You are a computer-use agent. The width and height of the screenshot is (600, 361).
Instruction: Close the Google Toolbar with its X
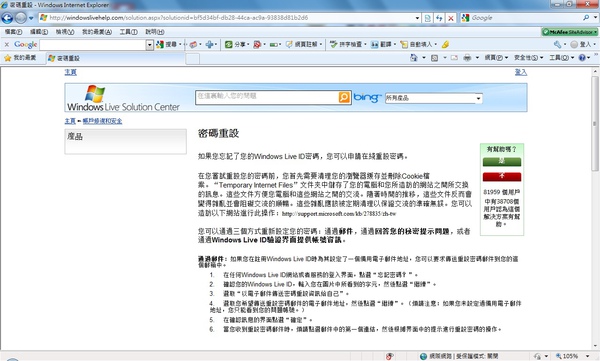pos(7,44)
